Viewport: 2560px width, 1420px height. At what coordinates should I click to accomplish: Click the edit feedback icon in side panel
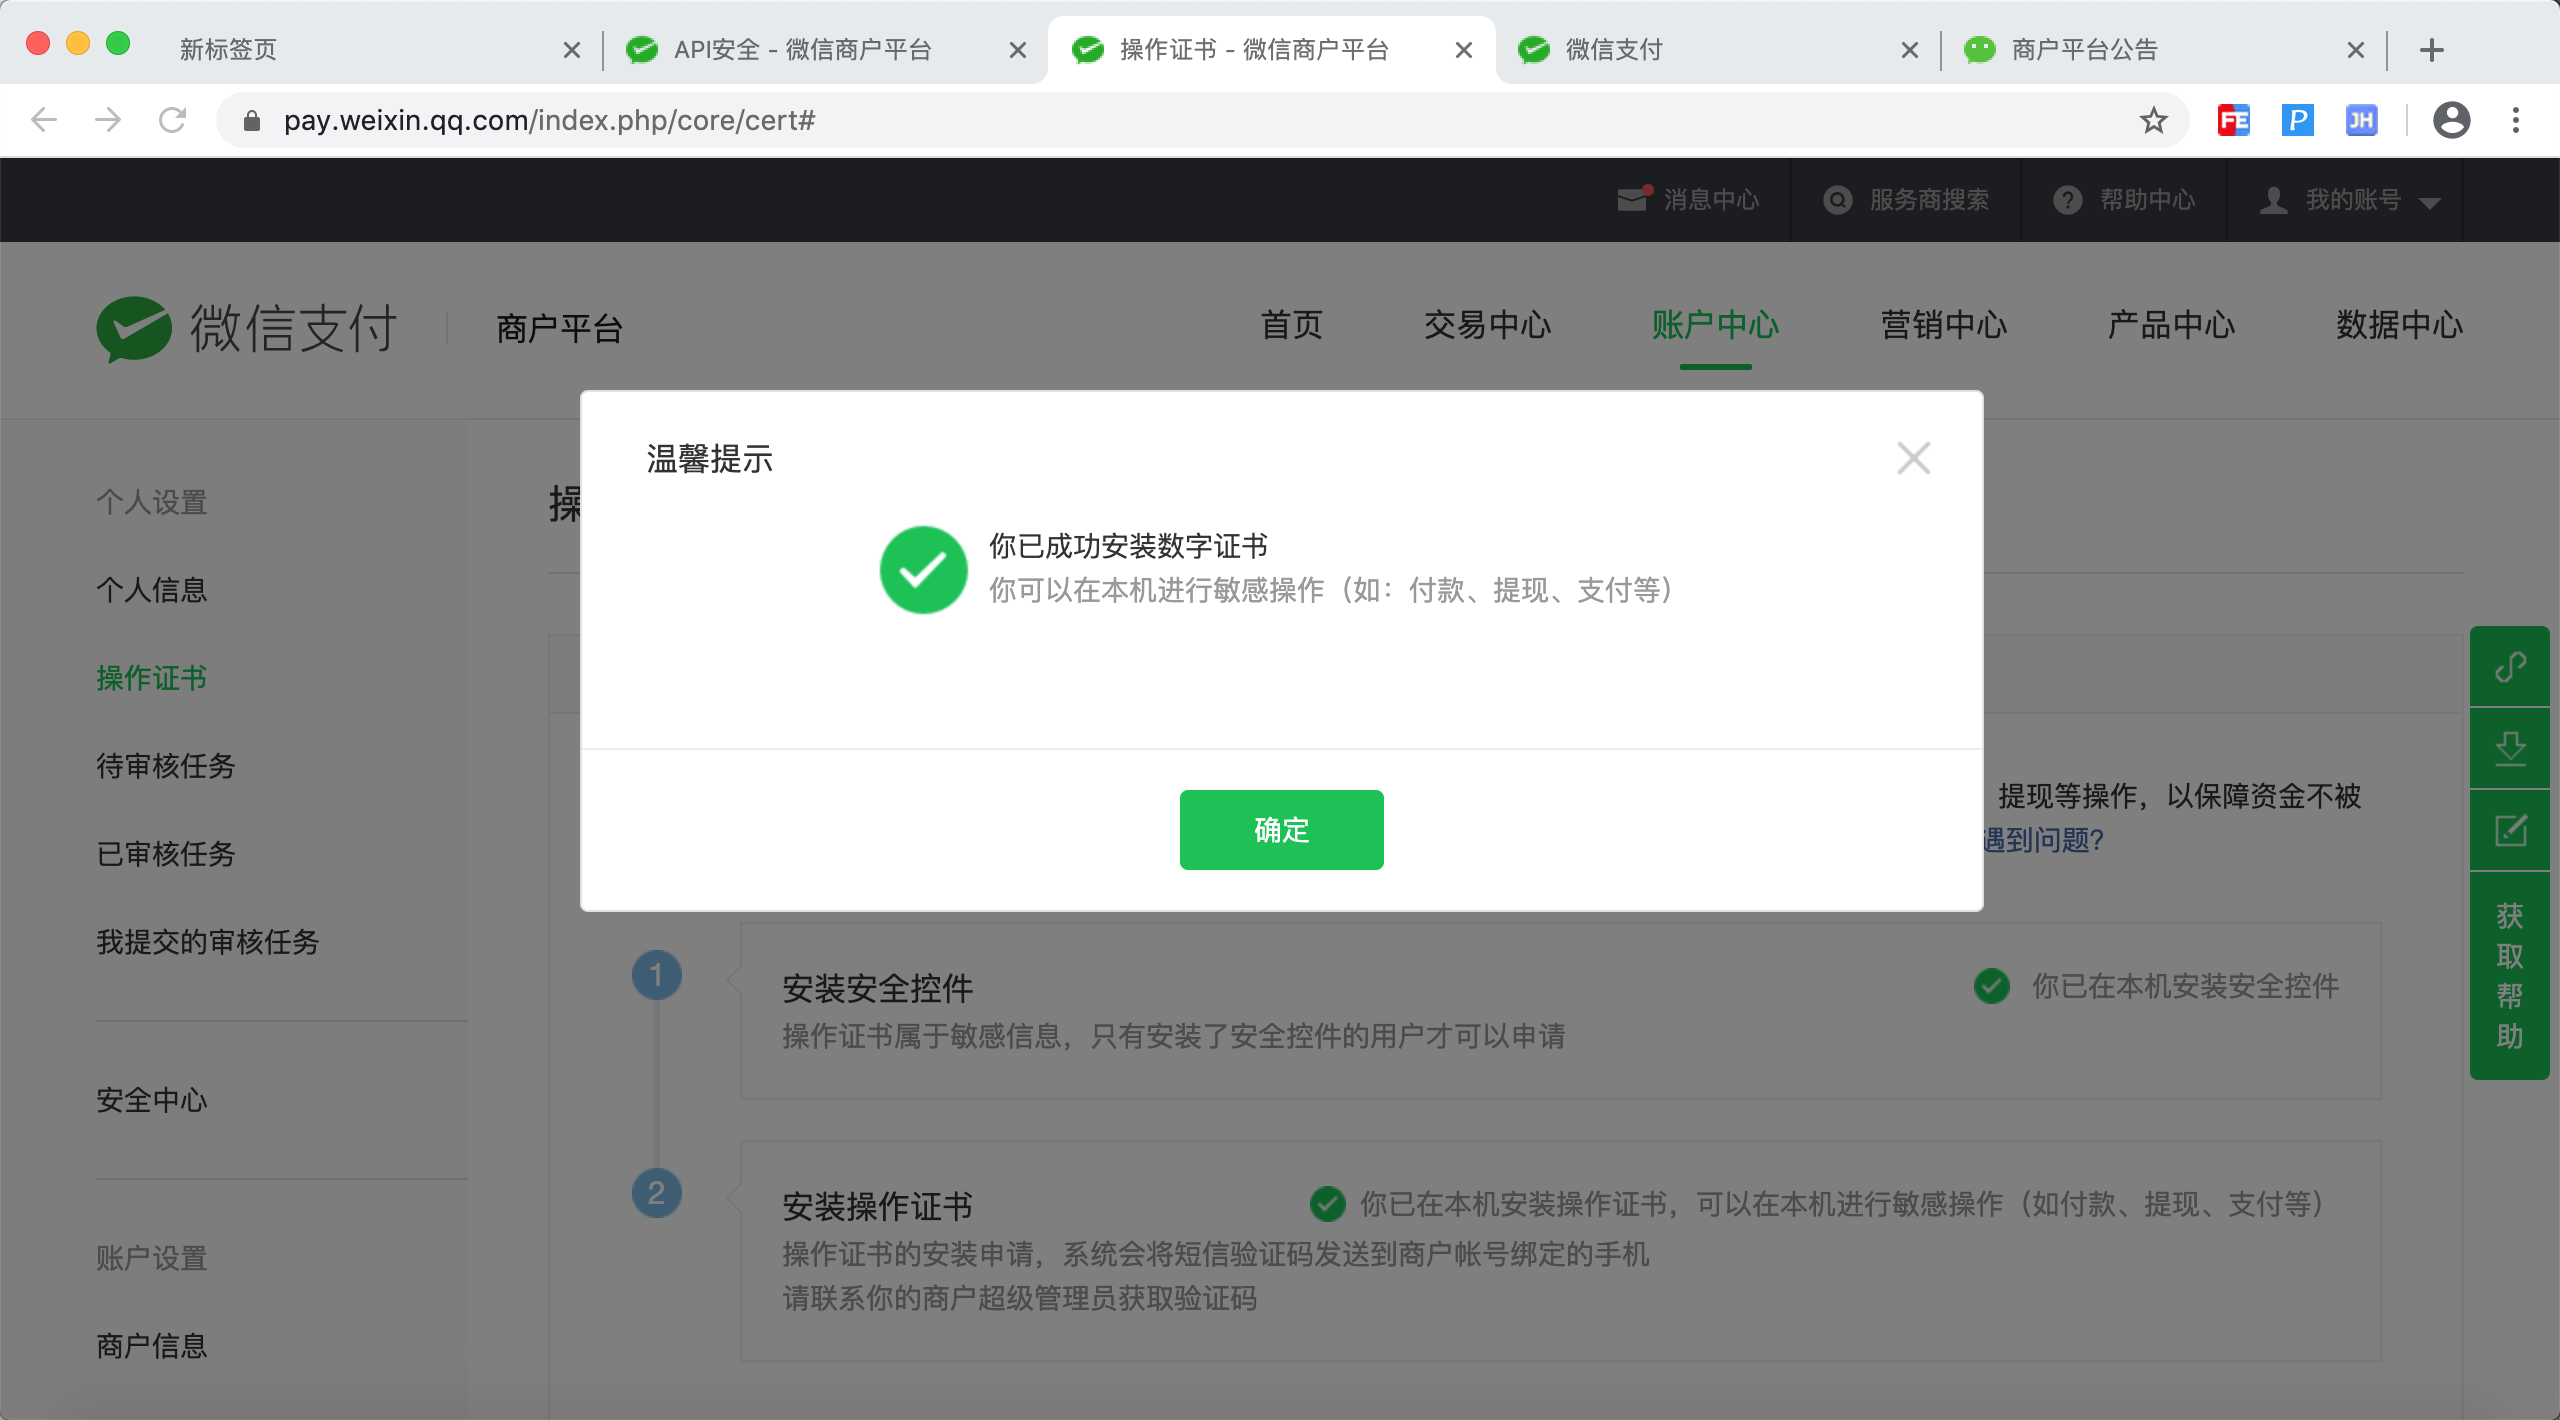pyautogui.click(x=2509, y=830)
